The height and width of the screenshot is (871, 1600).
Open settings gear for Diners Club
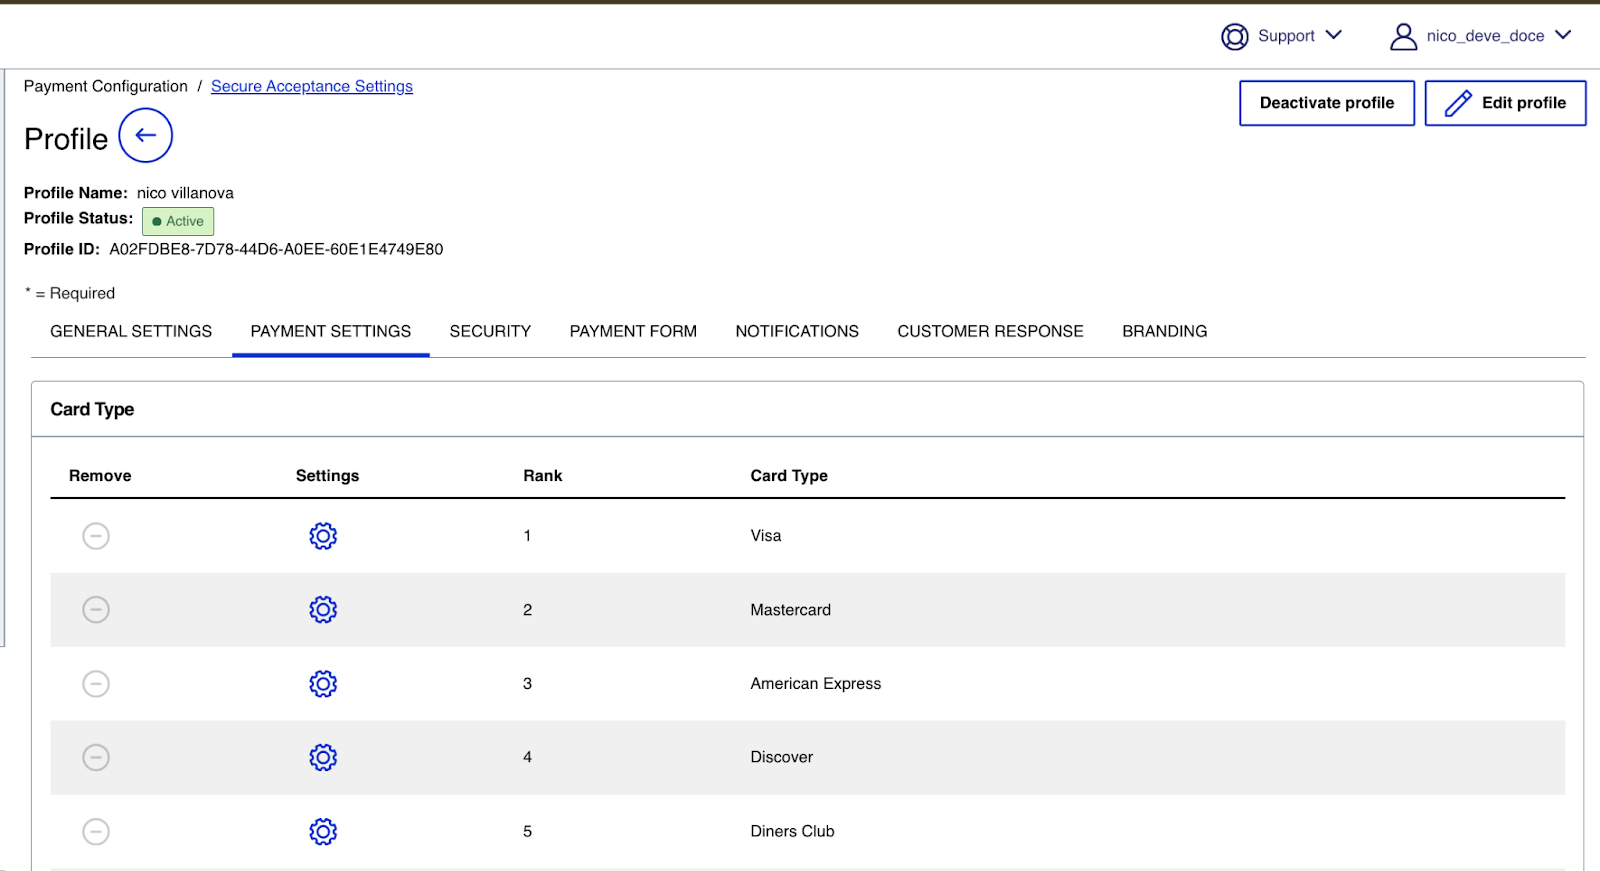pos(323,831)
